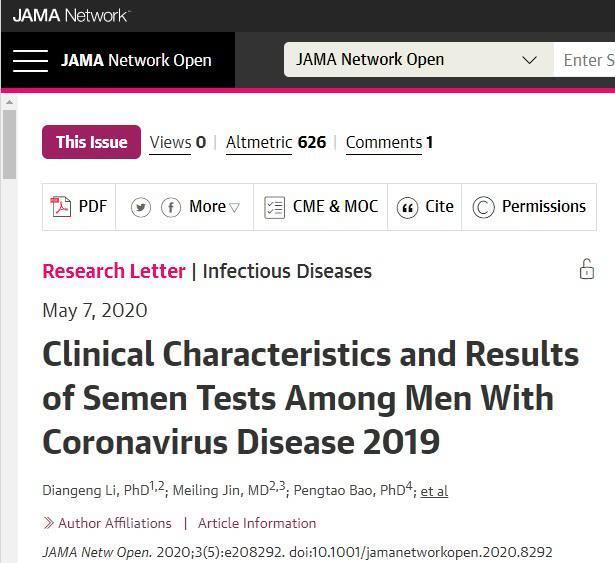This screenshot has width=615, height=563.
Task: Show all authors via et al
Action: (434, 490)
